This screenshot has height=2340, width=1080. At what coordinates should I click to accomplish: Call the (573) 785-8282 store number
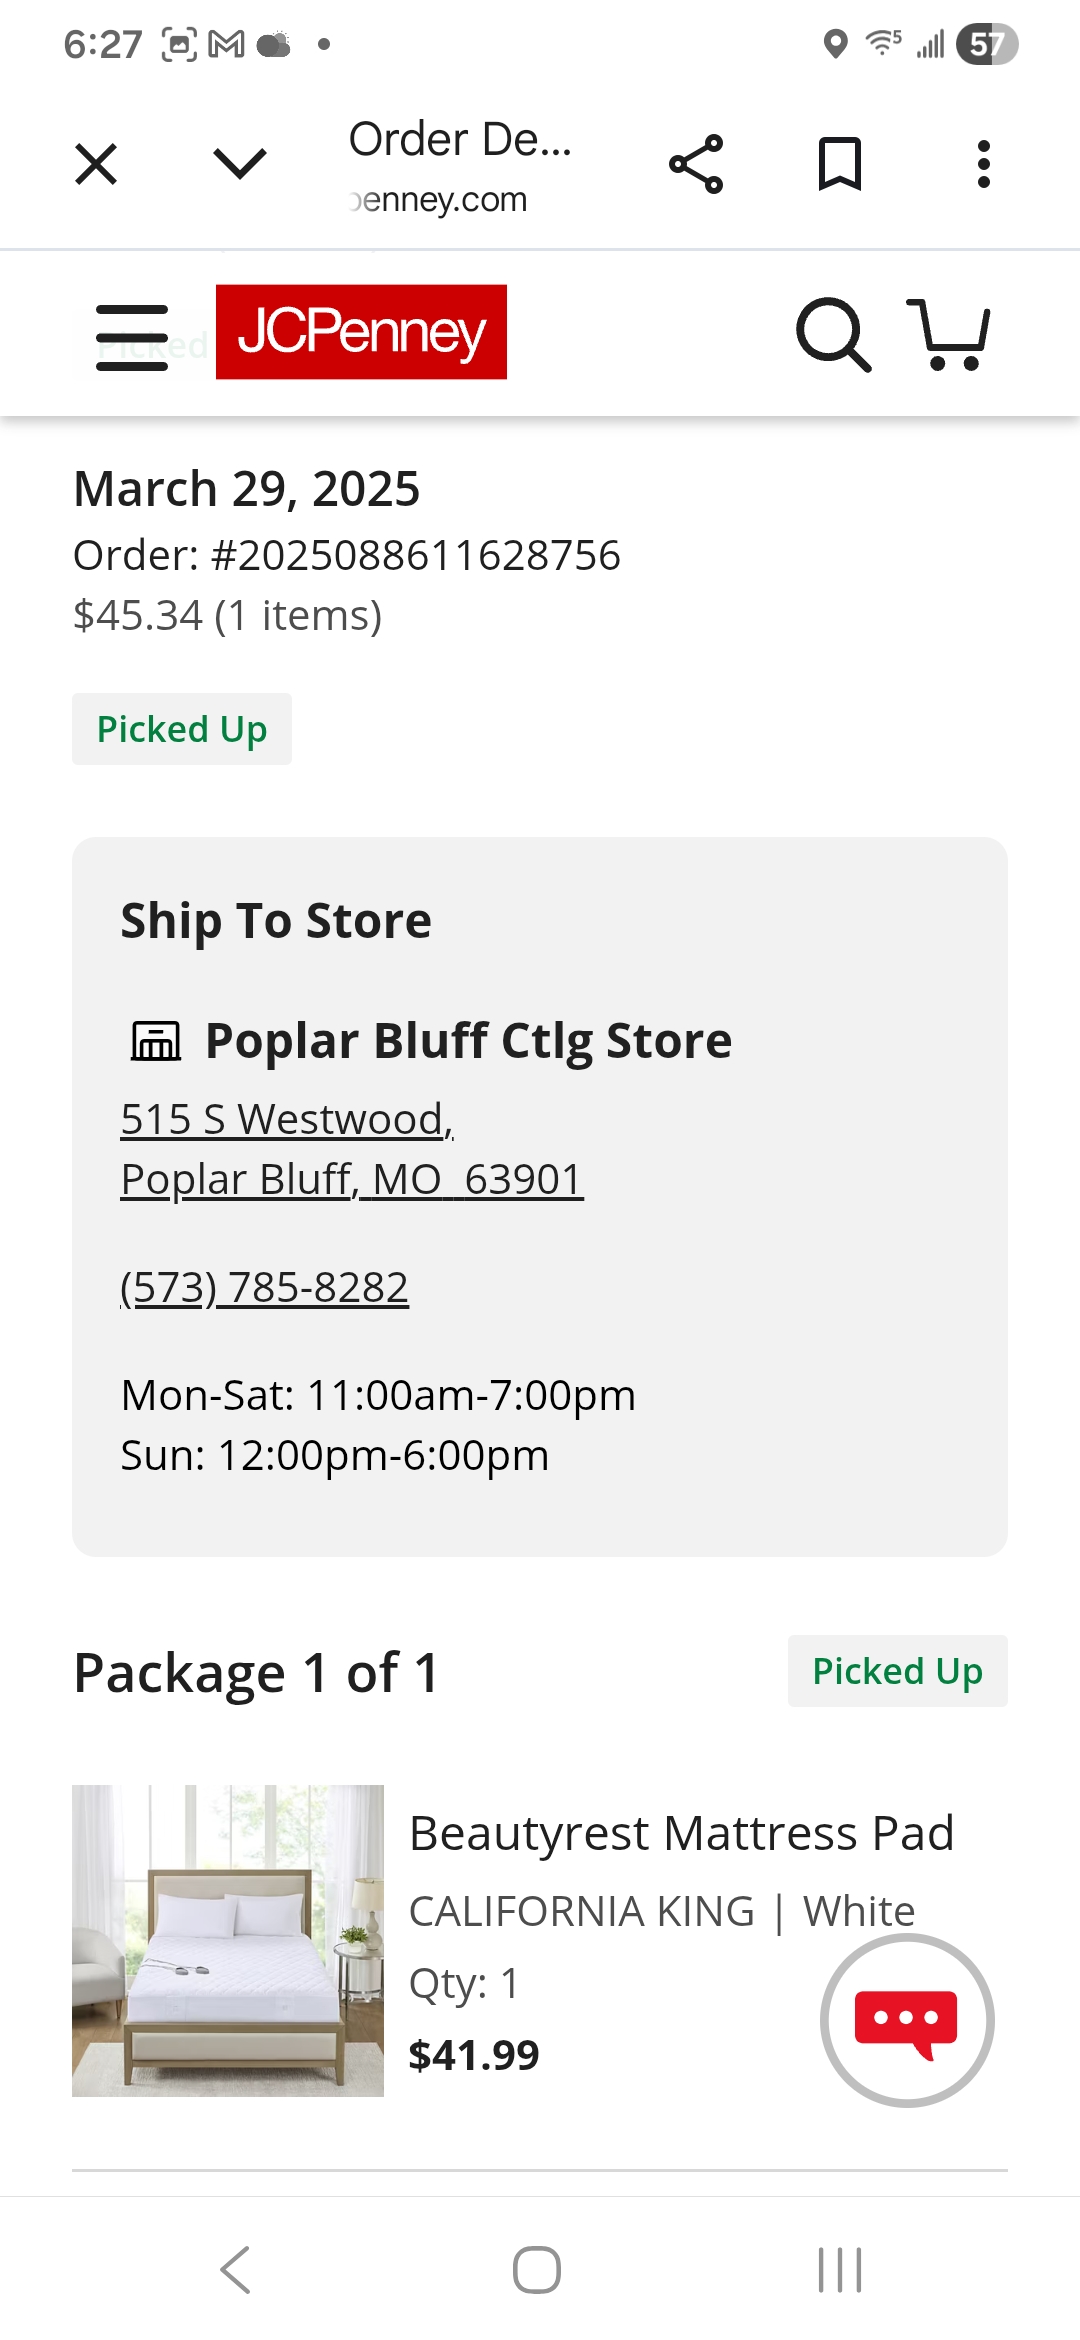tap(264, 1287)
